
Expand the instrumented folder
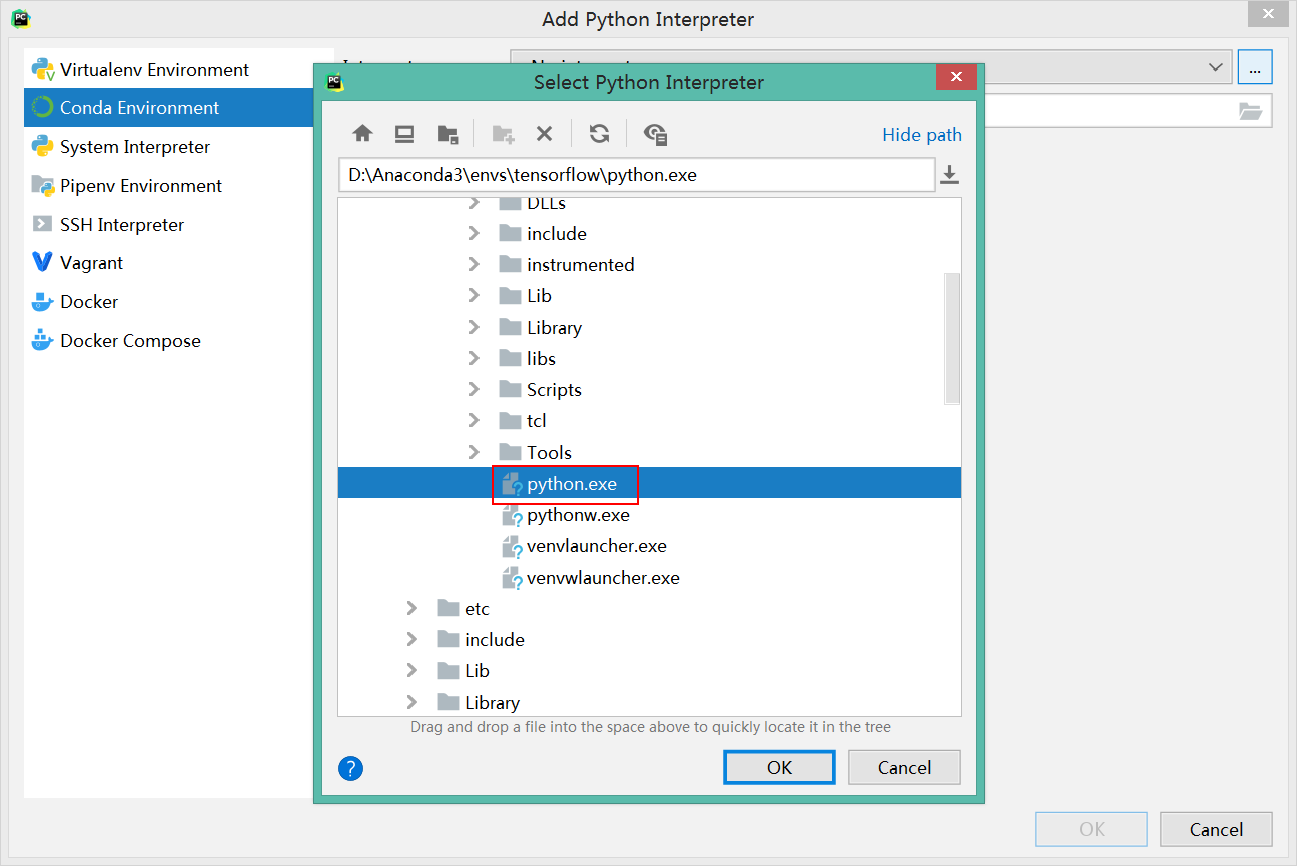click(475, 265)
